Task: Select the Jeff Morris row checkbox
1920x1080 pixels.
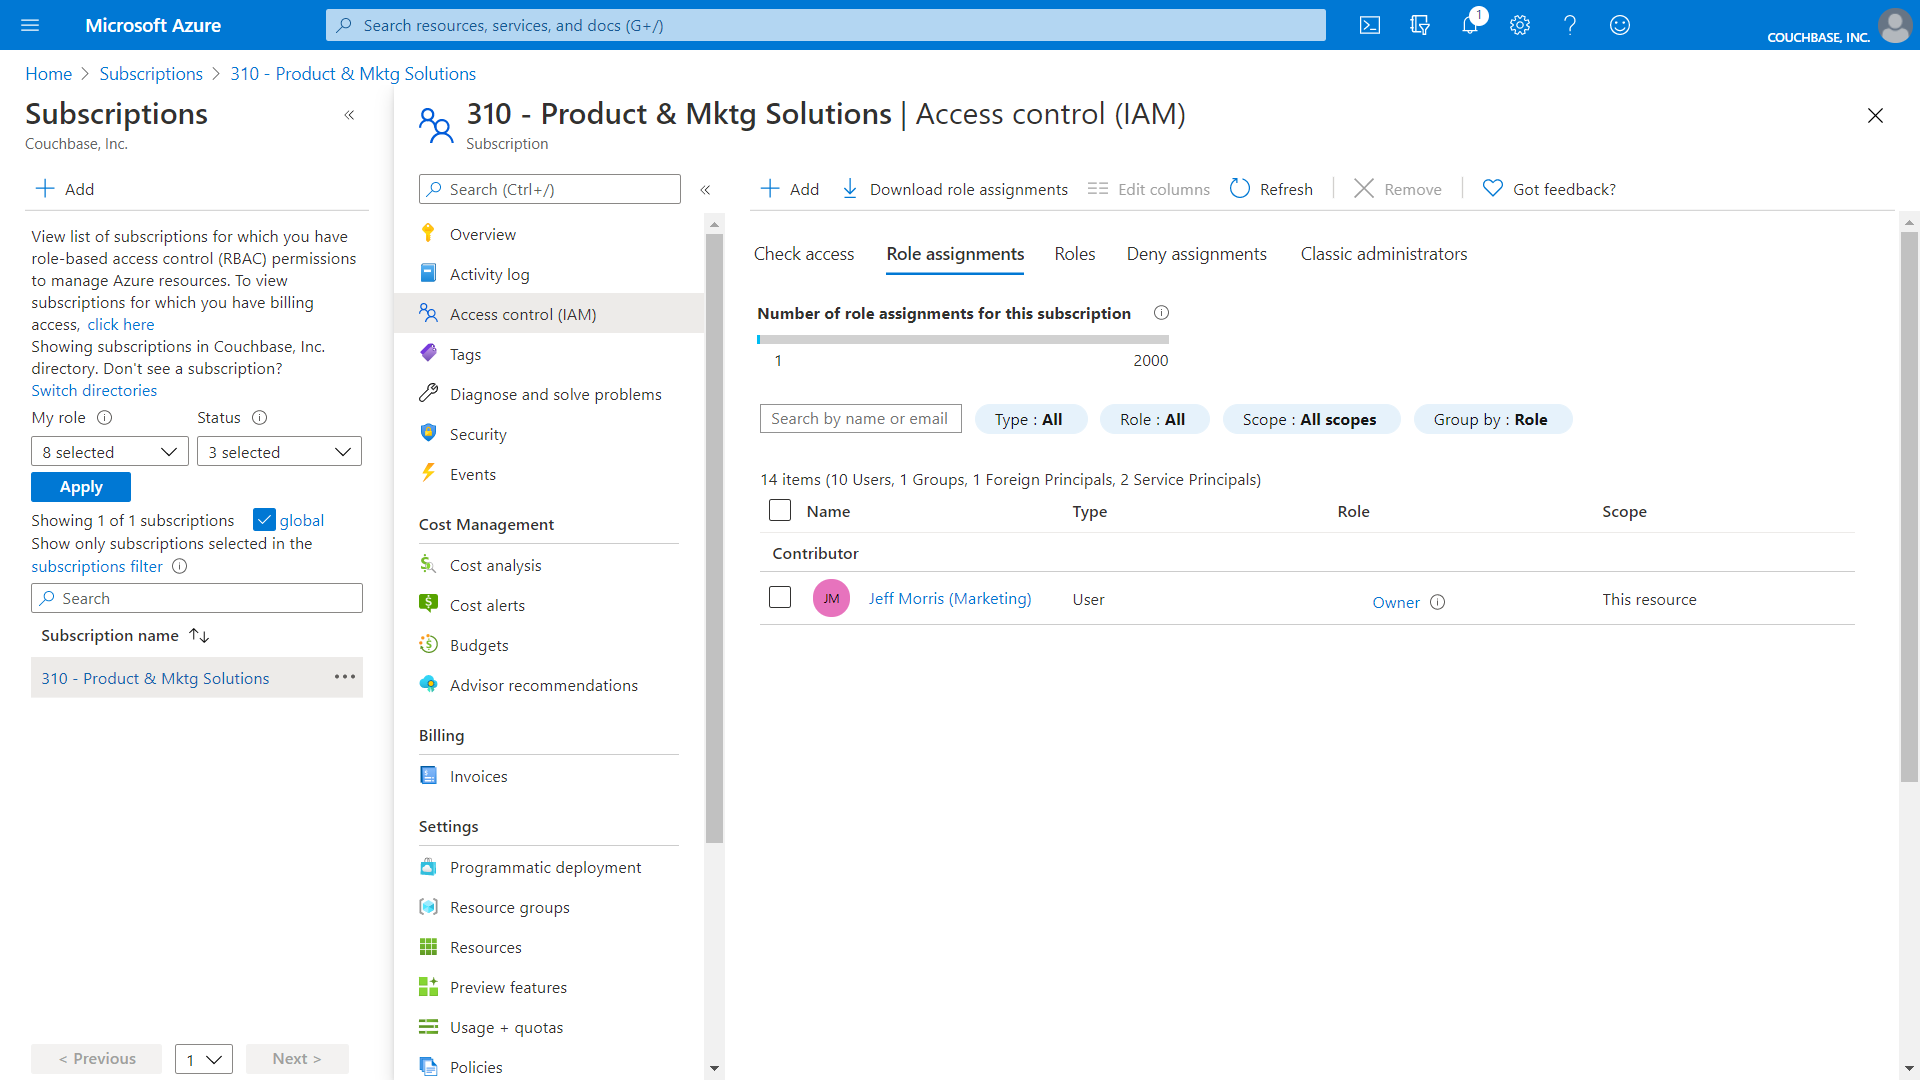Action: click(x=780, y=598)
